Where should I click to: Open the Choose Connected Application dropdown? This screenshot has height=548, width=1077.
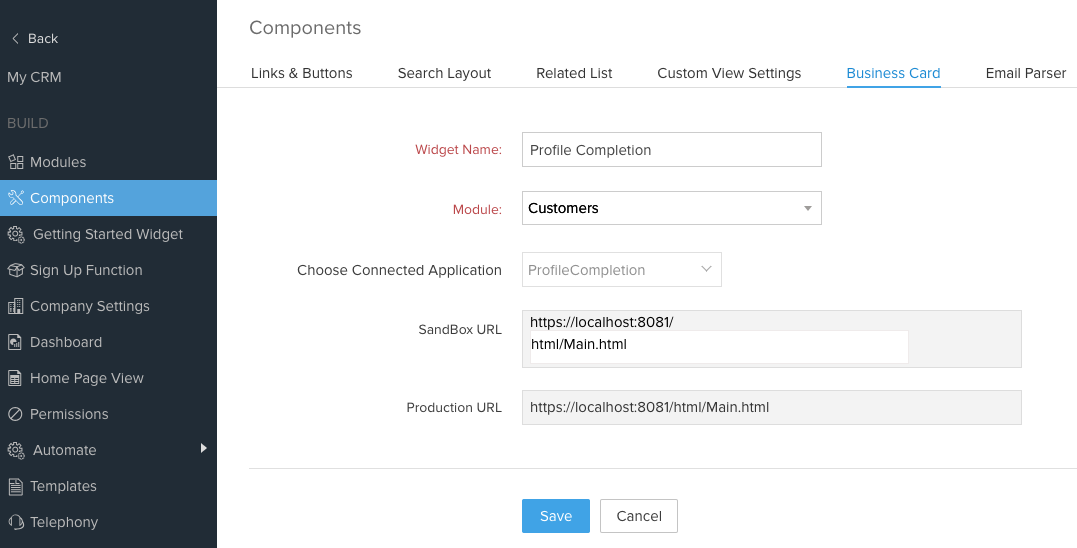(x=621, y=270)
